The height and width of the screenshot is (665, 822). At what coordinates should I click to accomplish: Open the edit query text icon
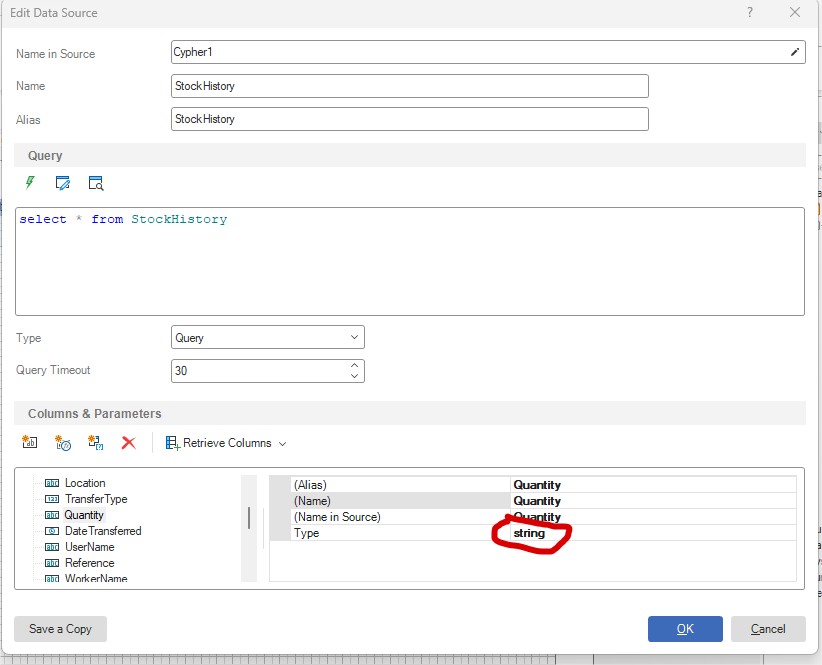click(63, 183)
